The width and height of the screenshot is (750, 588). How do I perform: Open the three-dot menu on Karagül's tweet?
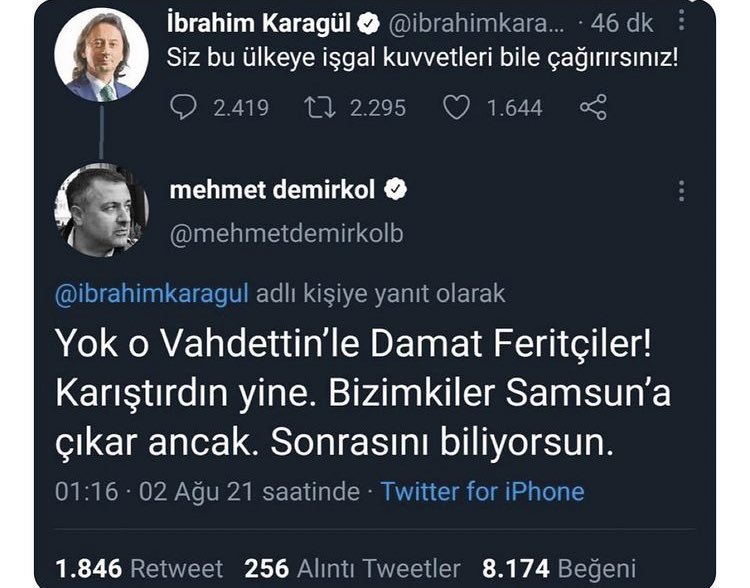point(681,21)
